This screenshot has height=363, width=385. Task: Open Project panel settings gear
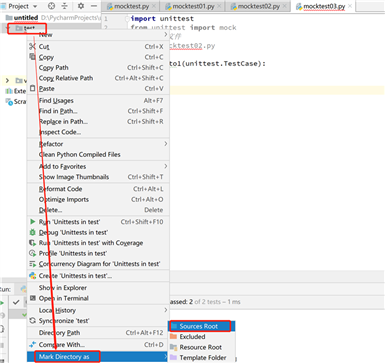(x=81, y=6)
